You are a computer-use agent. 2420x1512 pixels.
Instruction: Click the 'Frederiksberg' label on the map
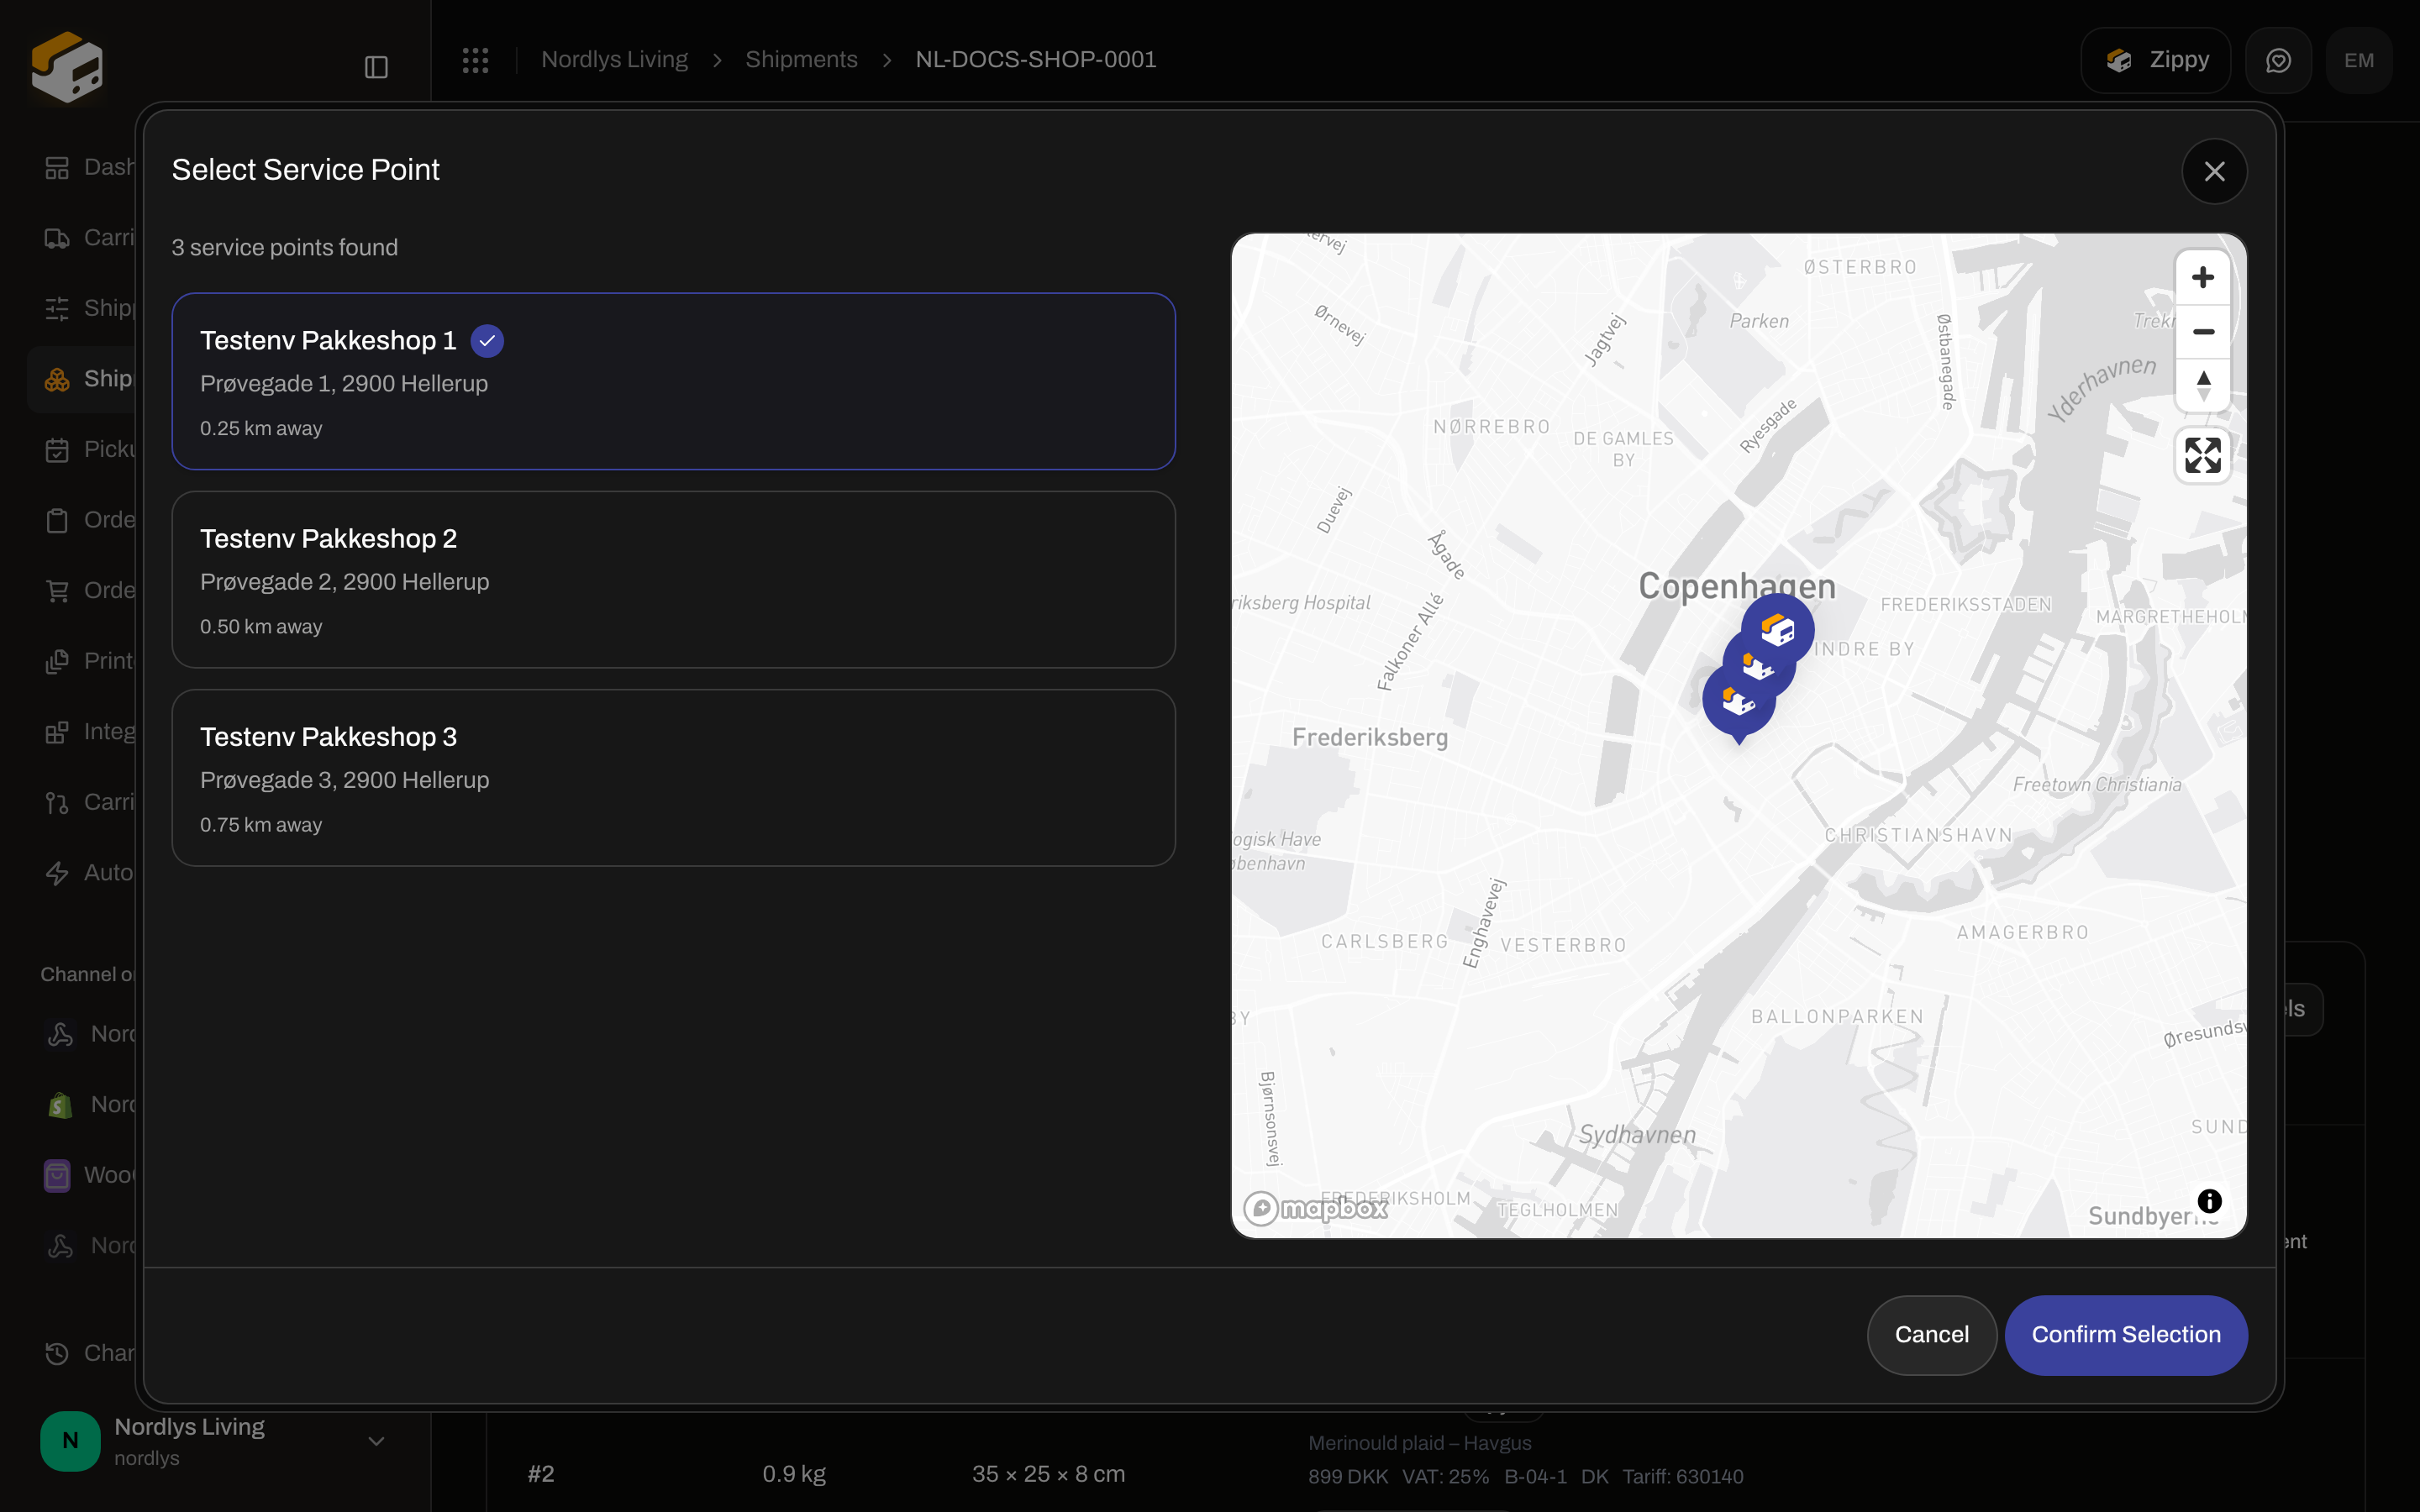(1370, 737)
